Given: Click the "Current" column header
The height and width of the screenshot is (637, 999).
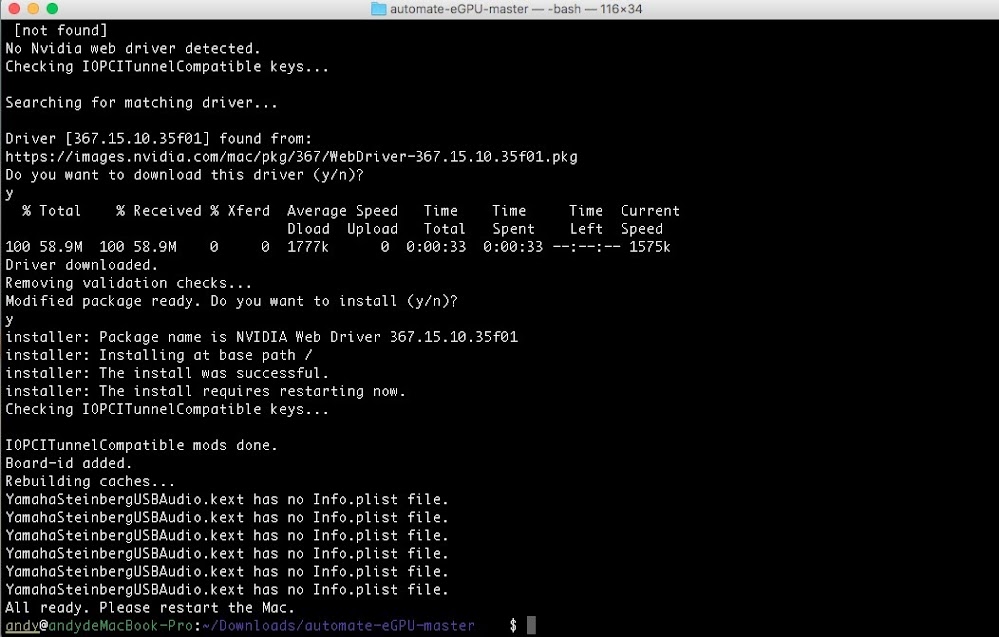Looking at the screenshot, I should [650, 211].
